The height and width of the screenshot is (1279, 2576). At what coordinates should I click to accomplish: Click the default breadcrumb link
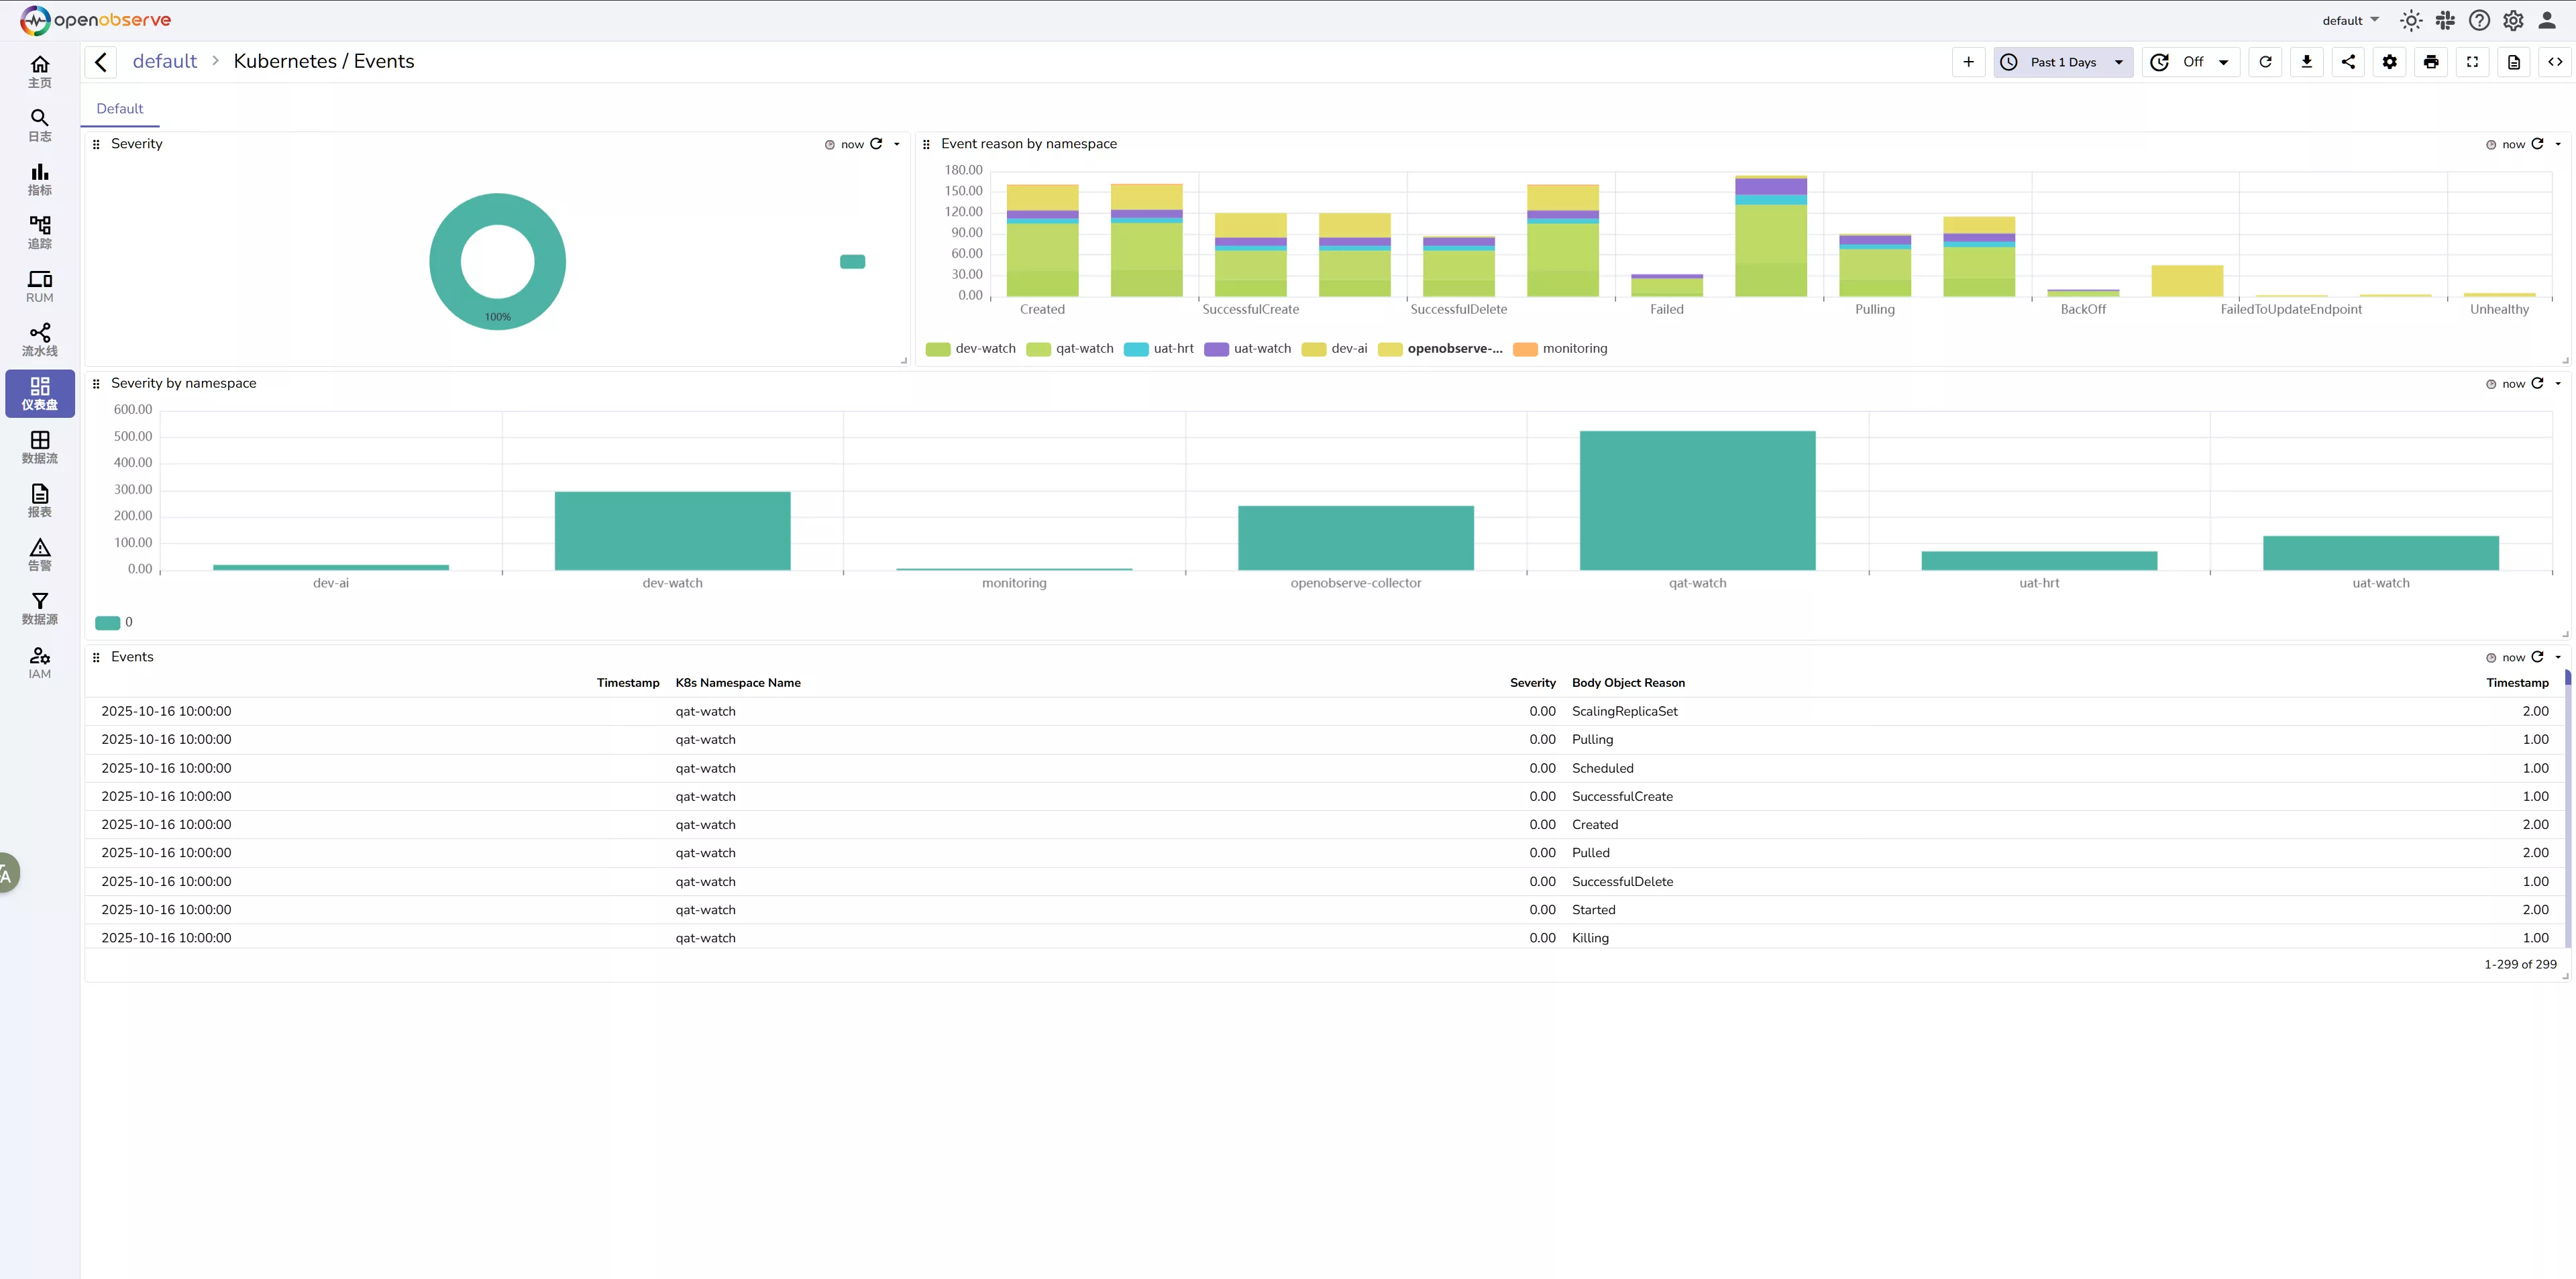pyautogui.click(x=165, y=62)
